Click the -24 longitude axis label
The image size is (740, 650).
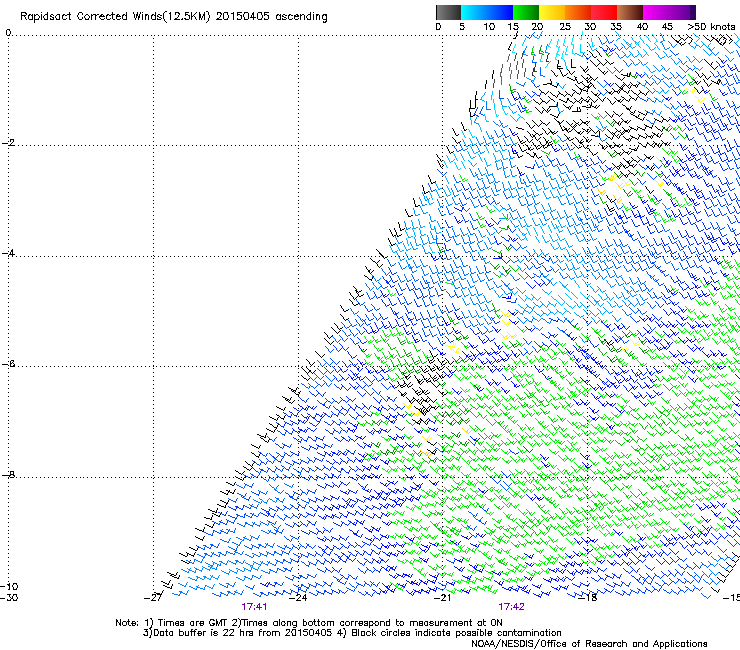[298, 598]
